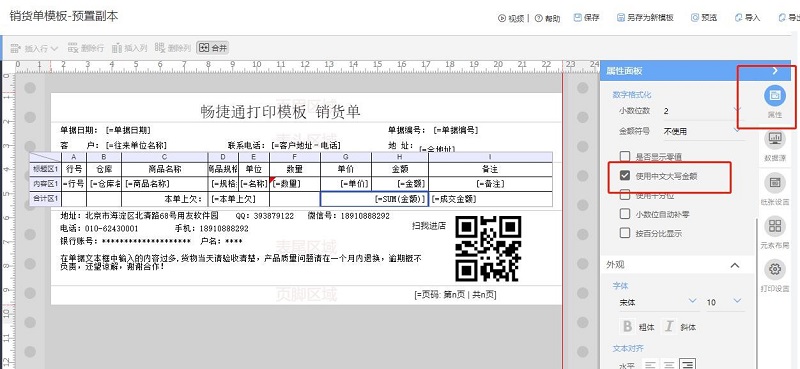
Task: Select the [=单据日期] field
Action: tap(128, 131)
